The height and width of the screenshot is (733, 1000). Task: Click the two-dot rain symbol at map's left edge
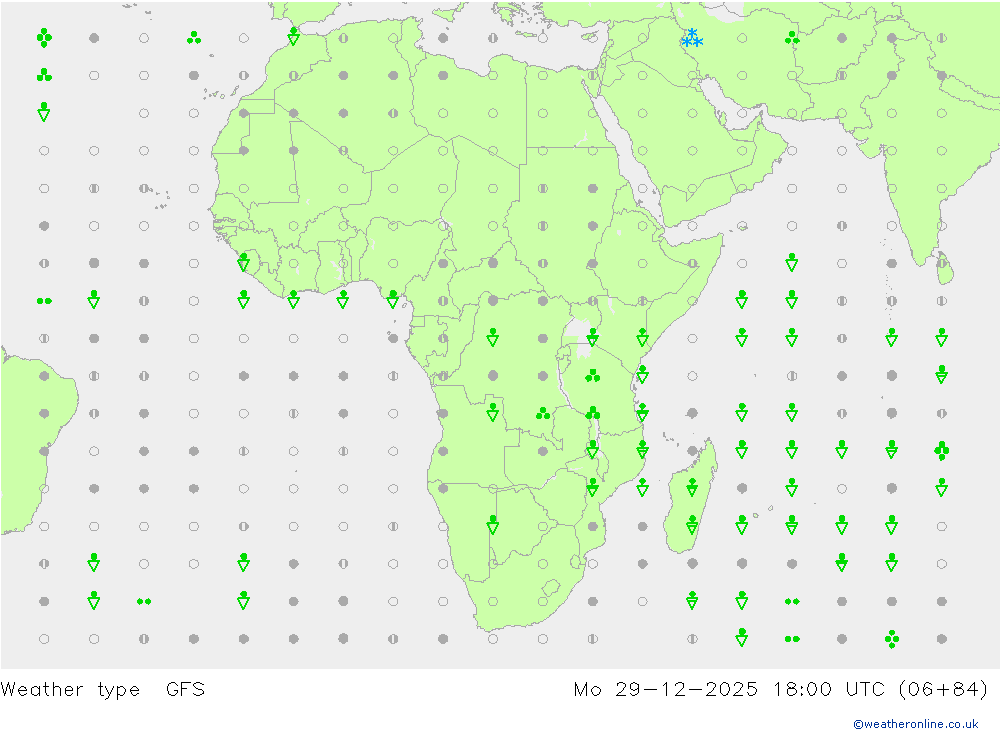point(44,300)
